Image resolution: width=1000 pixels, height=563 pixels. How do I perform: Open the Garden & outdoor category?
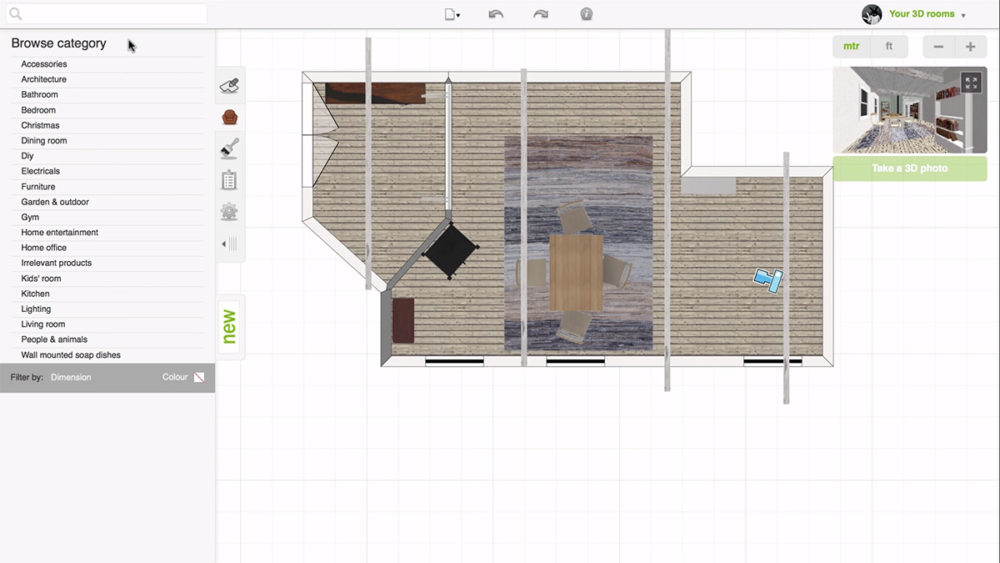pyautogui.click(x=55, y=201)
